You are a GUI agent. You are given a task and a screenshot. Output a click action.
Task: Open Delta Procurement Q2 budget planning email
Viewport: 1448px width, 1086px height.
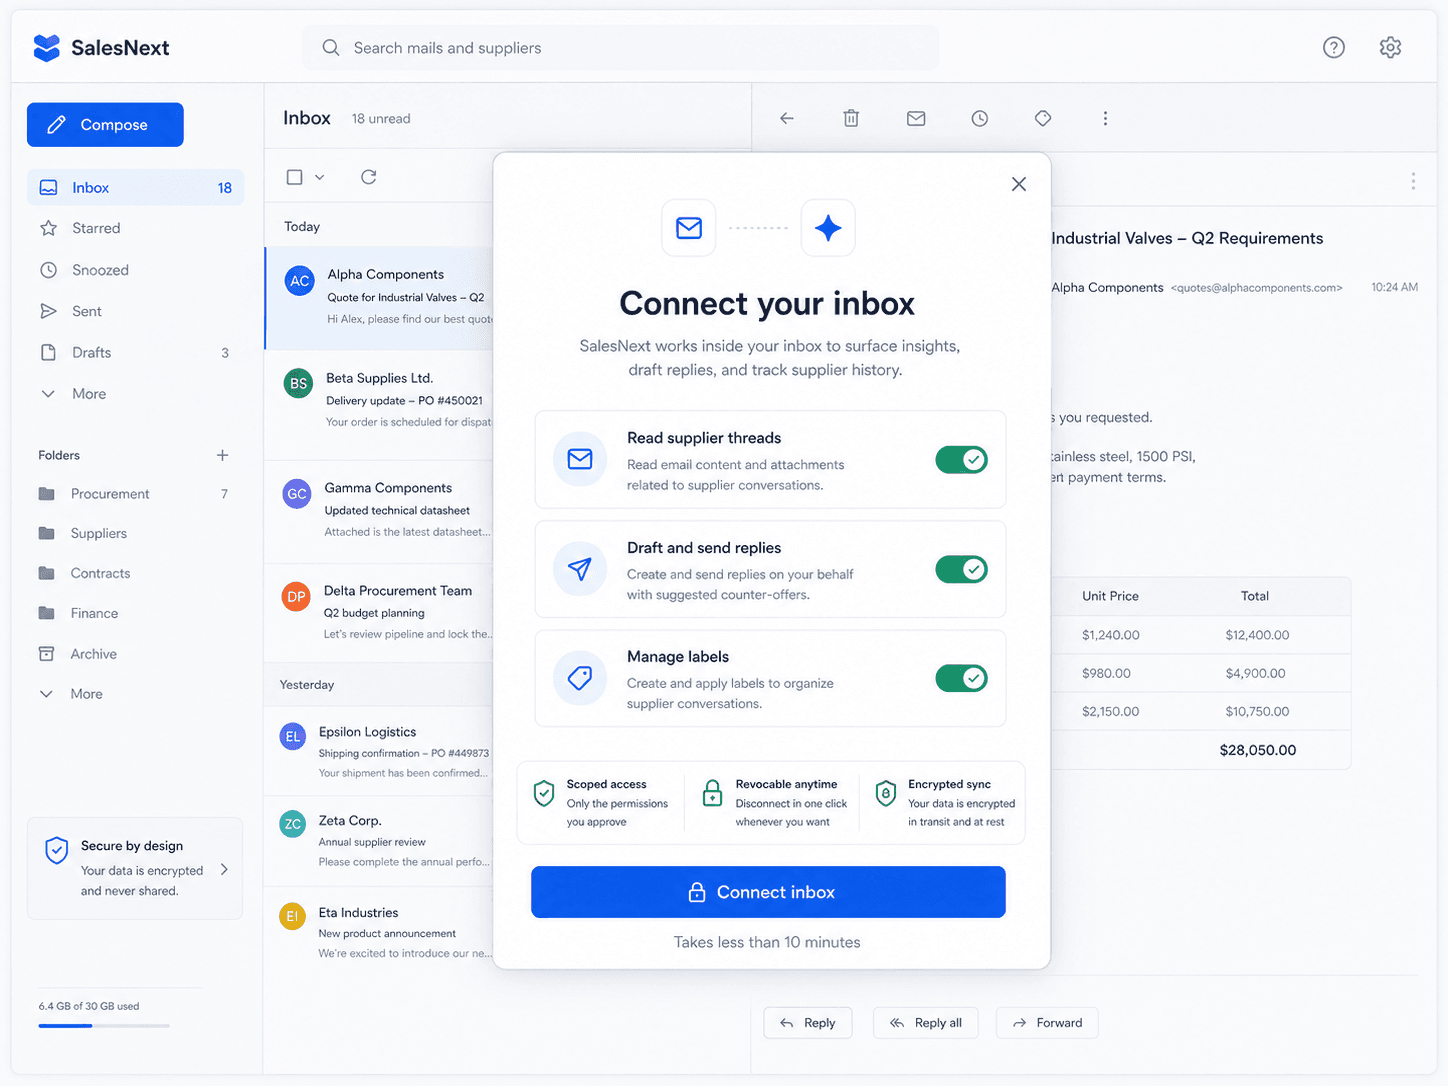point(379,612)
